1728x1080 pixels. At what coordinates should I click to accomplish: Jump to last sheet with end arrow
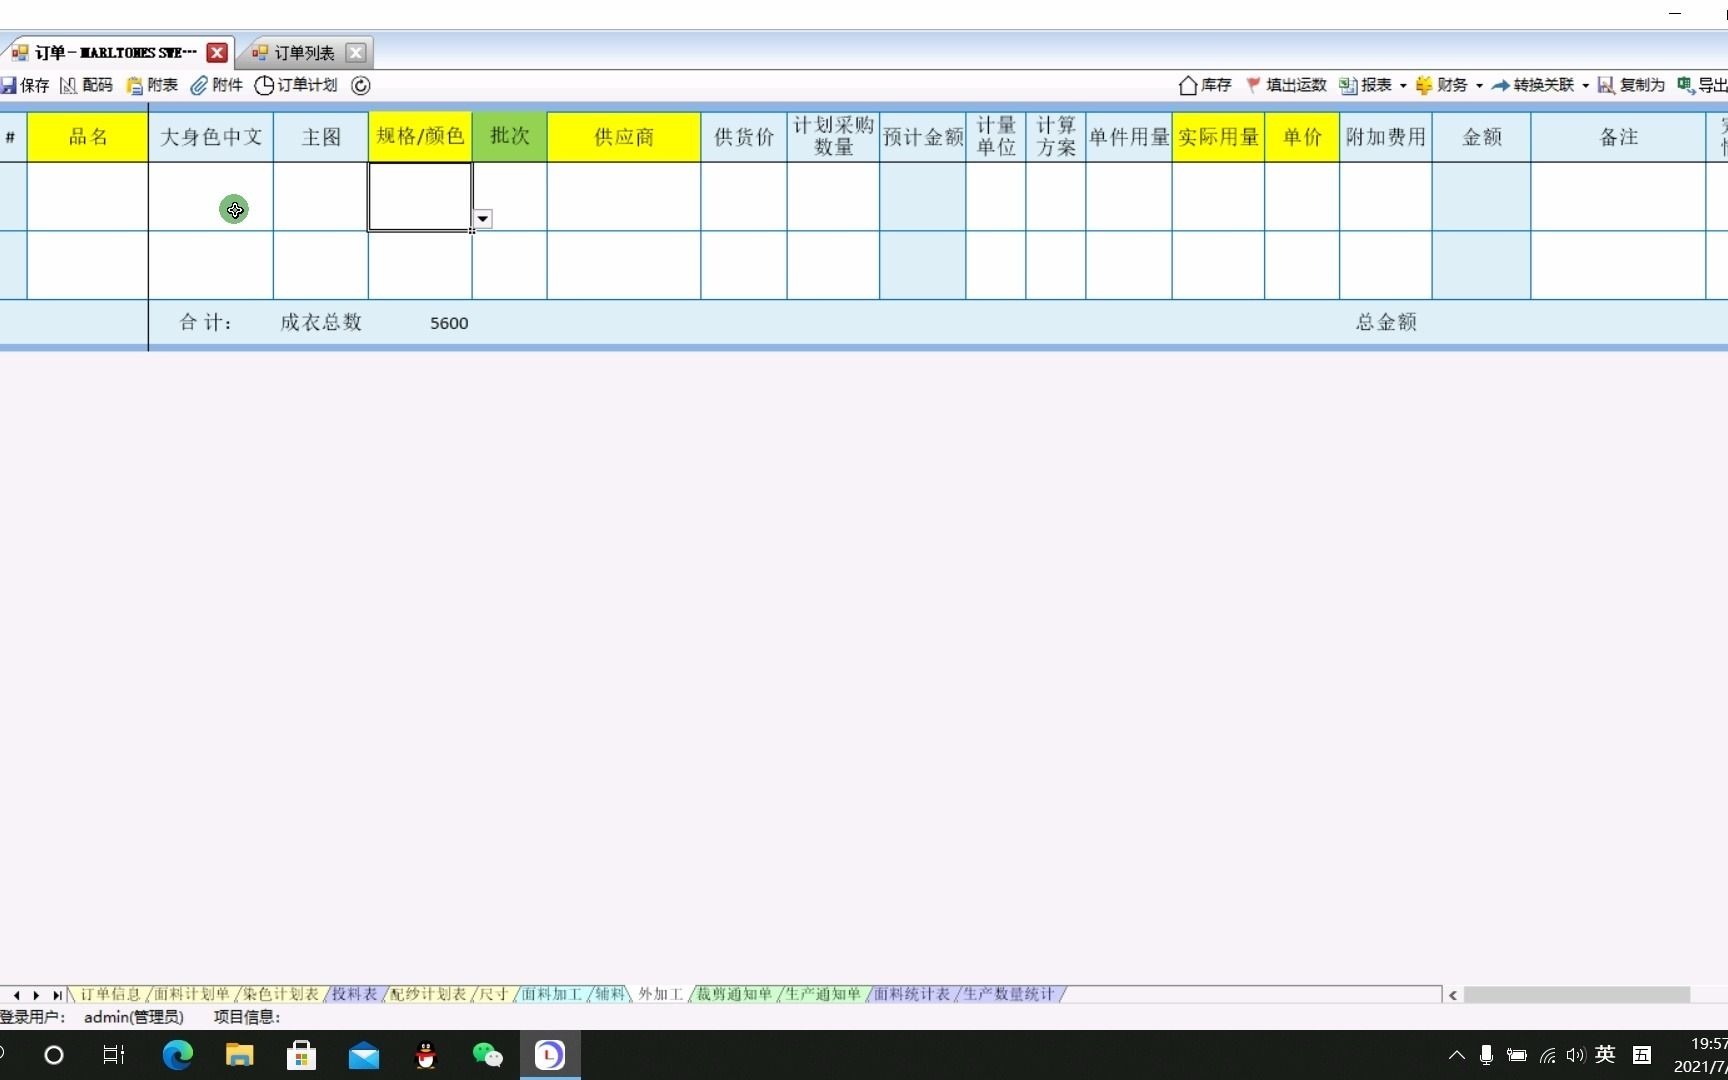[57, 995]
